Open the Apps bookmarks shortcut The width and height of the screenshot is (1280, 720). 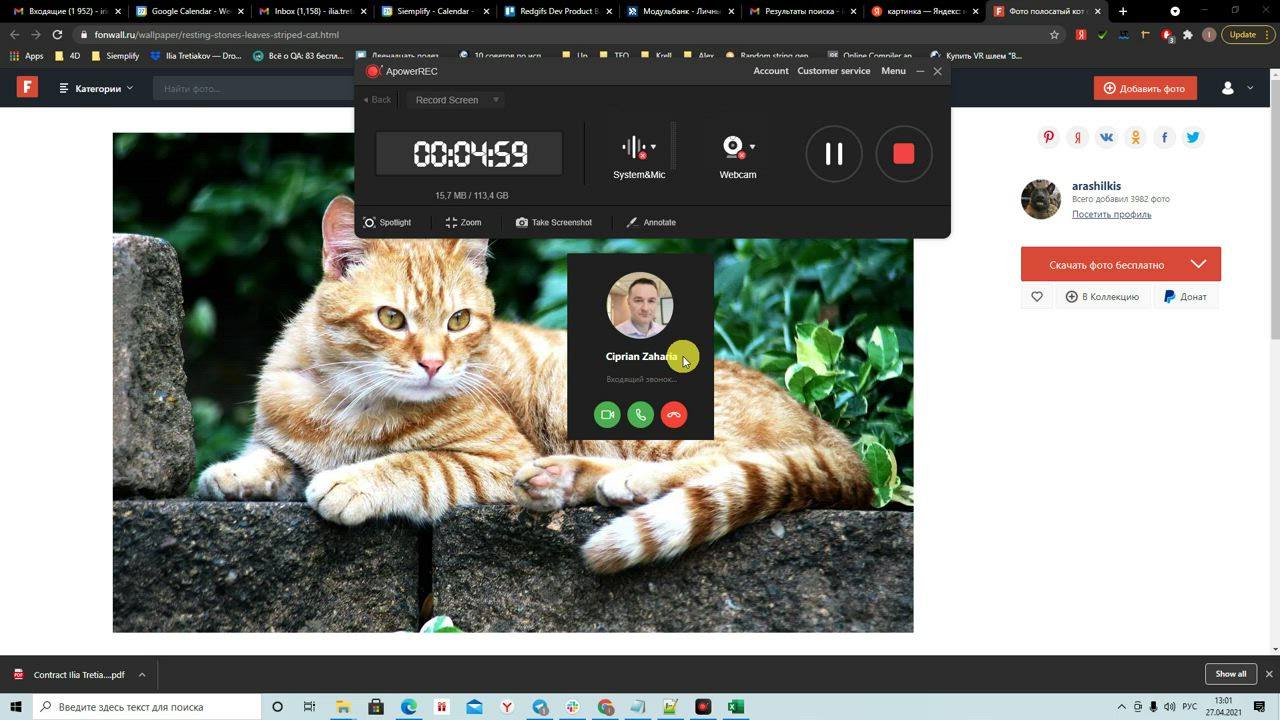pos(27,56)
